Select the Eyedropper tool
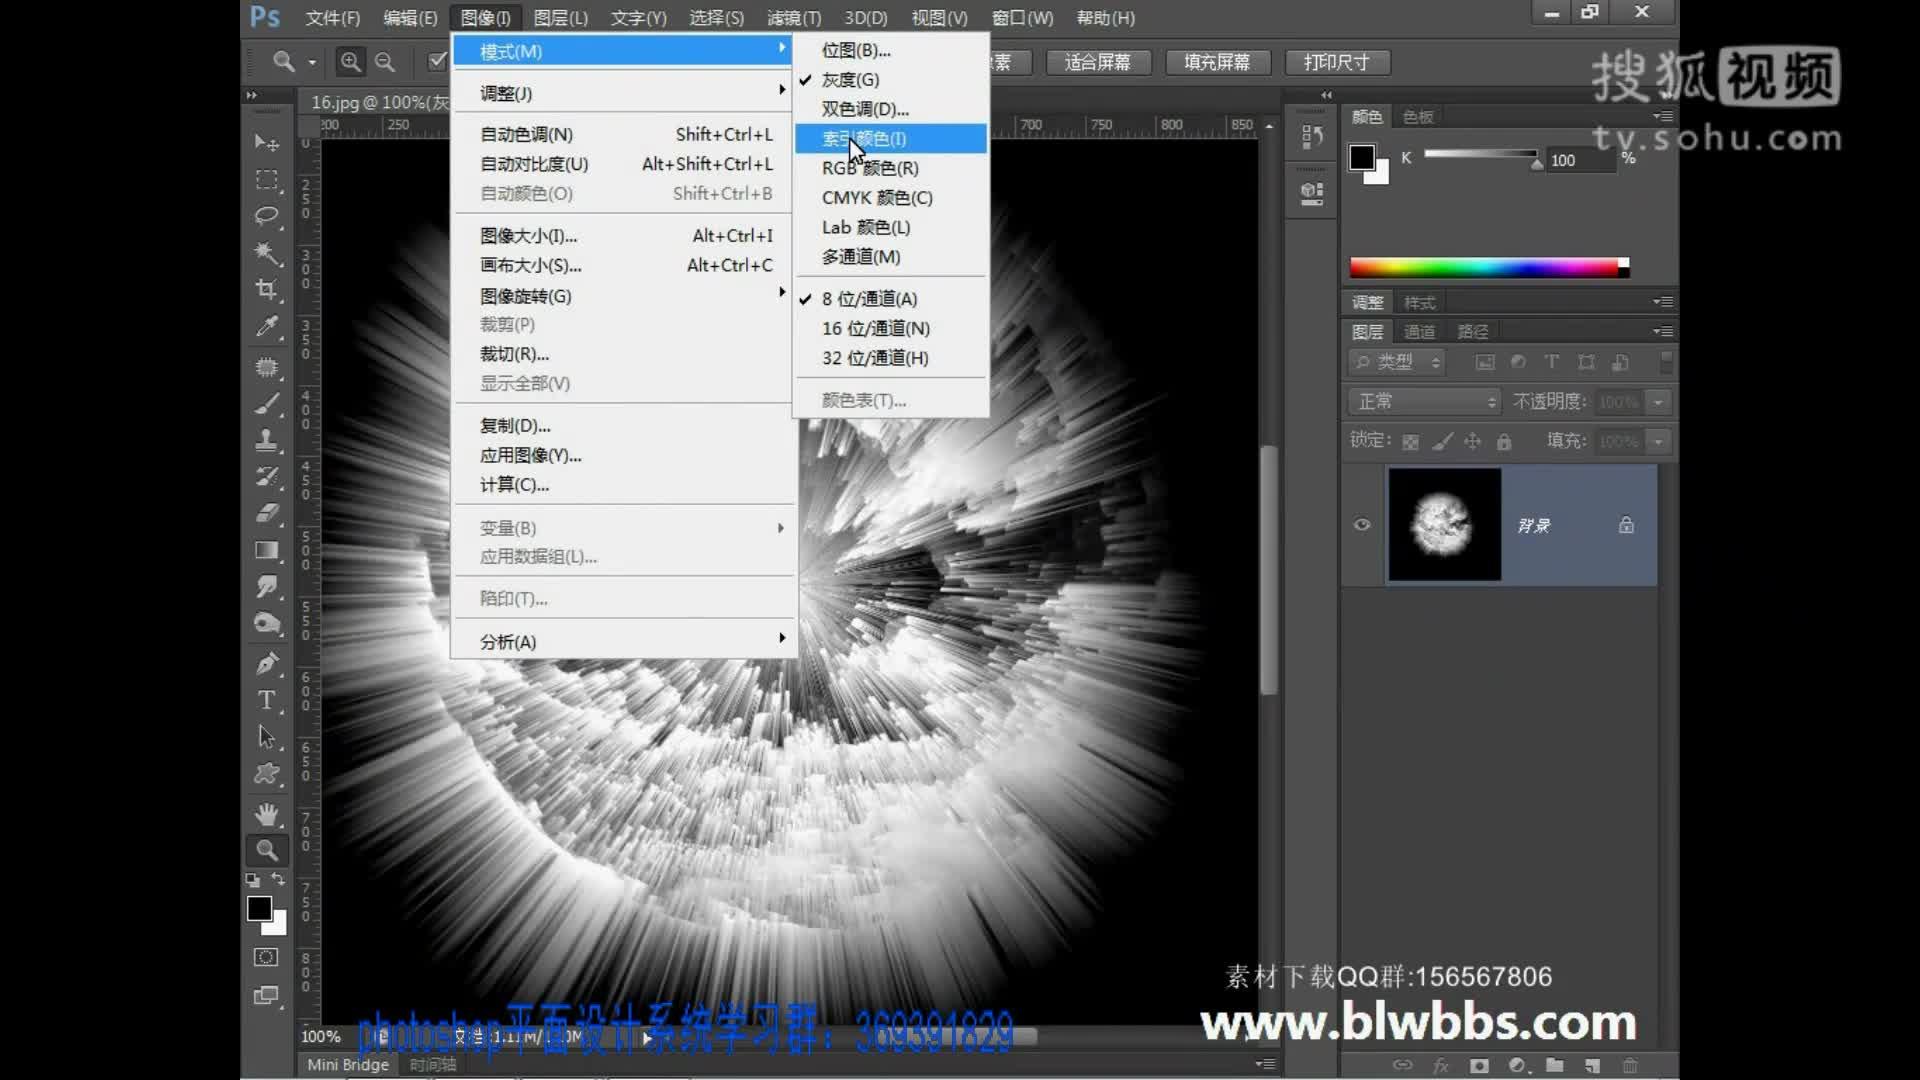This screenshot has height=1080, width=1920. pyautogui.click(x=266, y=327)
